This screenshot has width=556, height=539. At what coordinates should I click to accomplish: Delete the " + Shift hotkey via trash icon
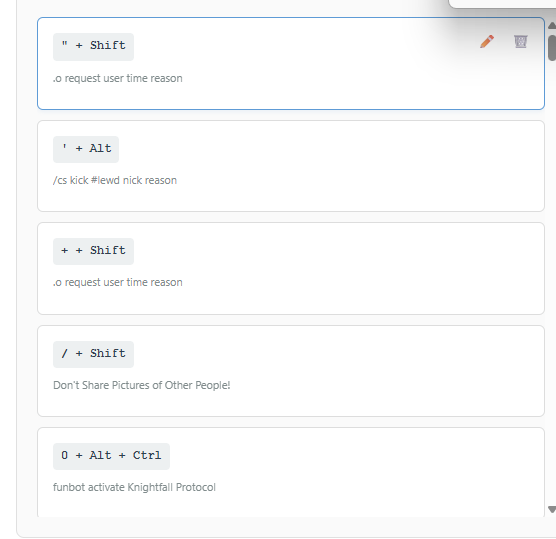521,41
